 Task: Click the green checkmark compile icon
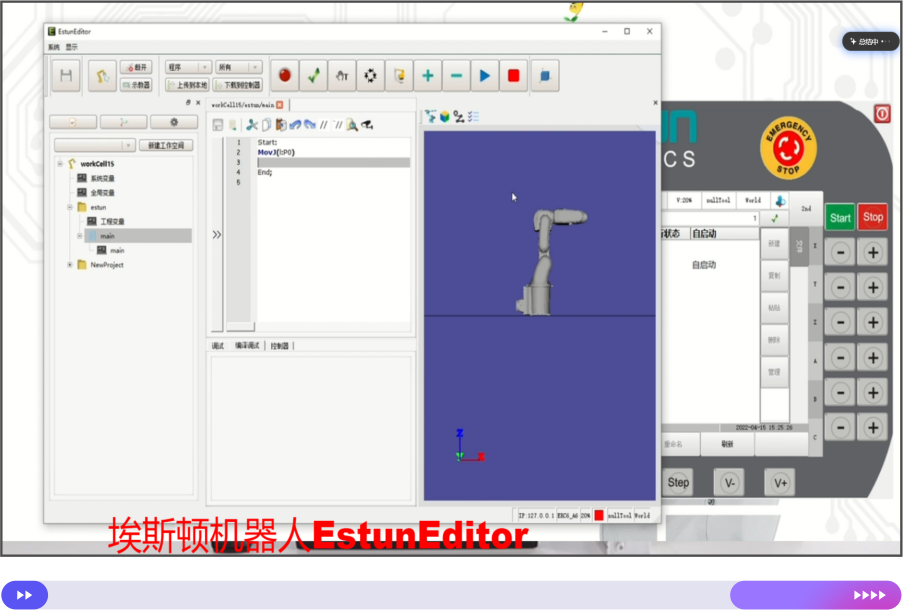313,75
